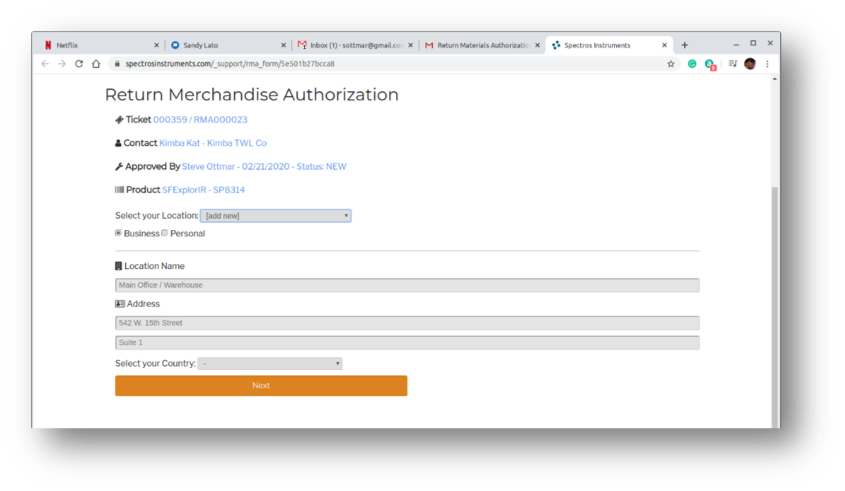The image size is (845, 491).
Task: Open the Grammarly extension icon
Action: (692, 64)
